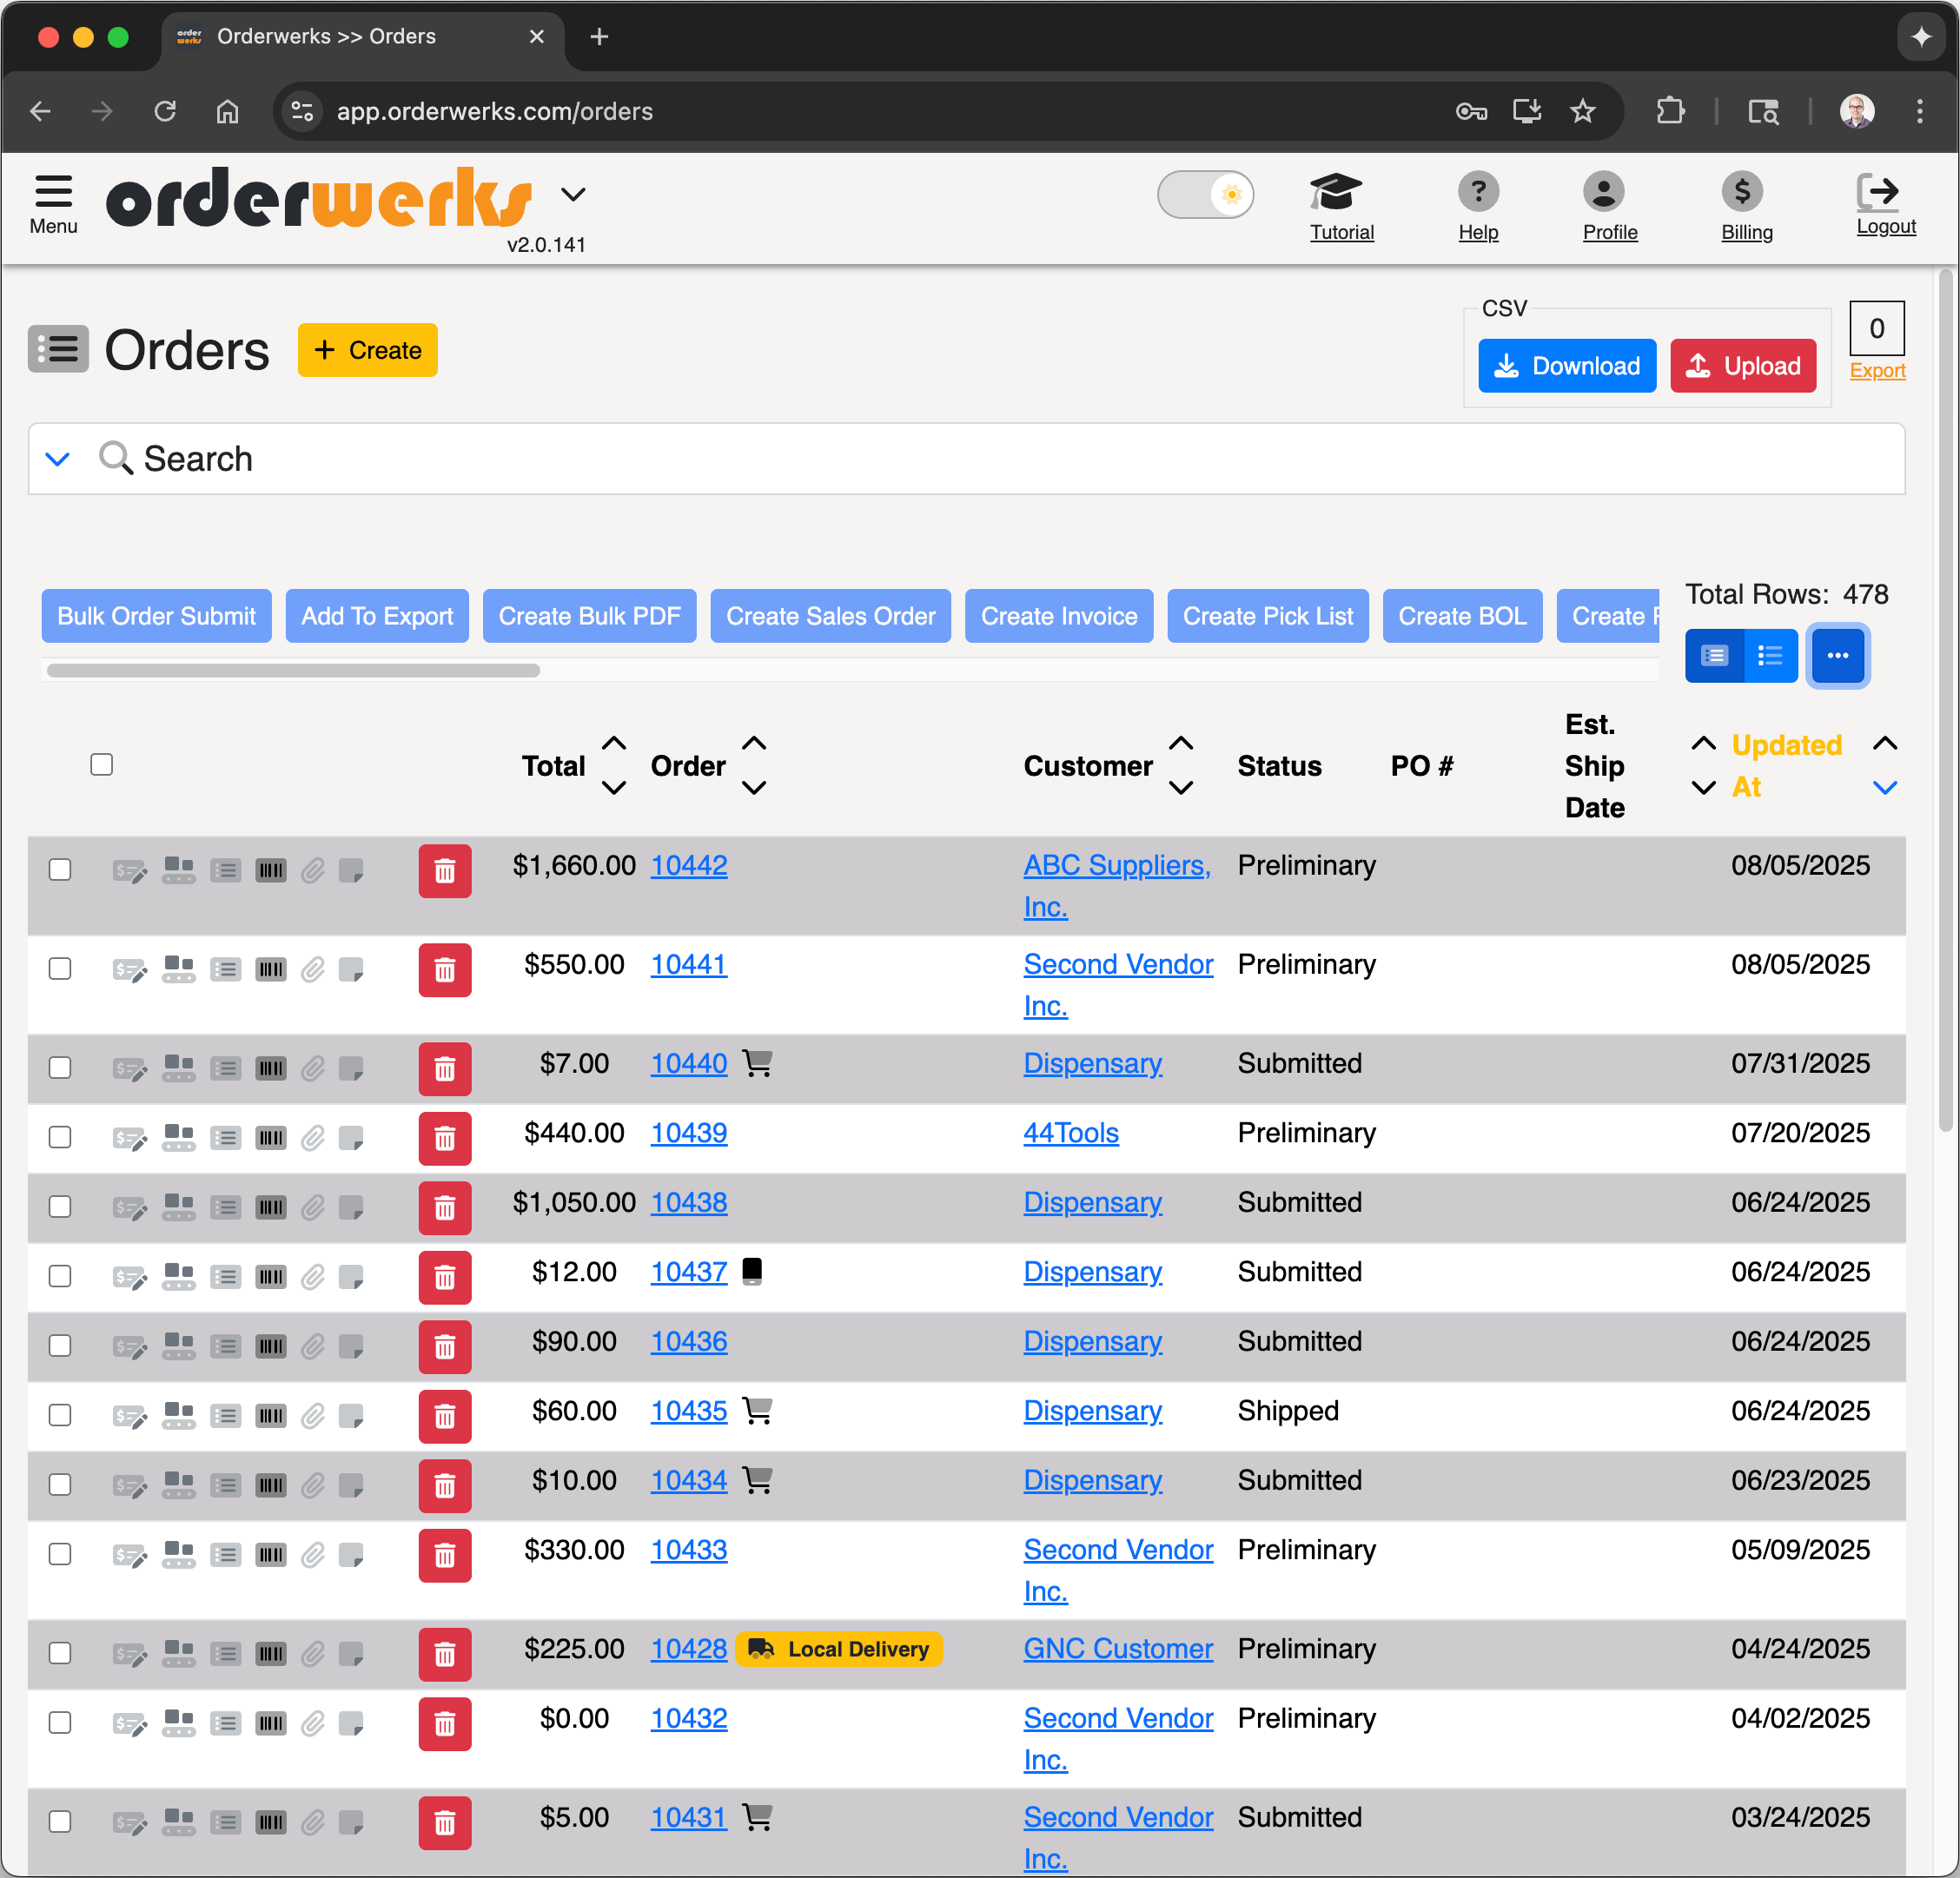
Task: Open the barcode icon on order 10442
Action: tap(270, 870)
